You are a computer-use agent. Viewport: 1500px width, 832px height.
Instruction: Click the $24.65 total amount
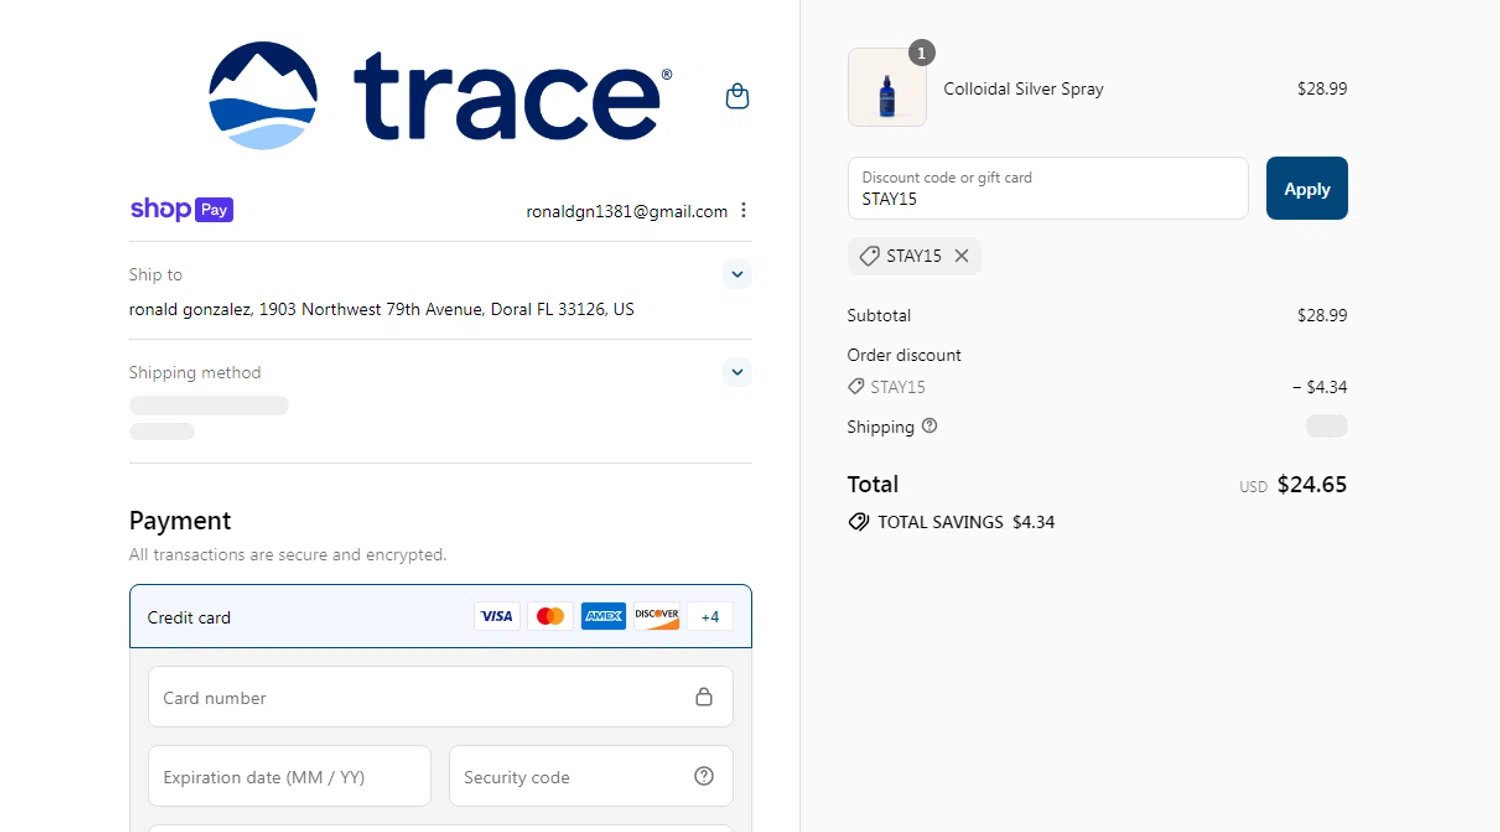pyautogui.click(x=1312, y=484)
